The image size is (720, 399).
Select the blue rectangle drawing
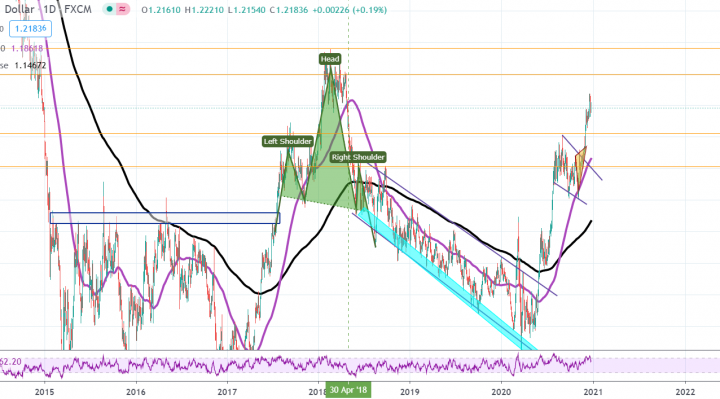(165, 218)
